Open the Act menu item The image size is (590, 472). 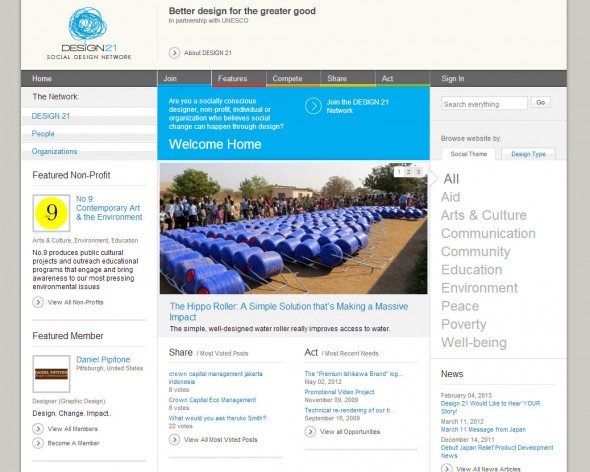pyautogui.click(x=403, y=79)
